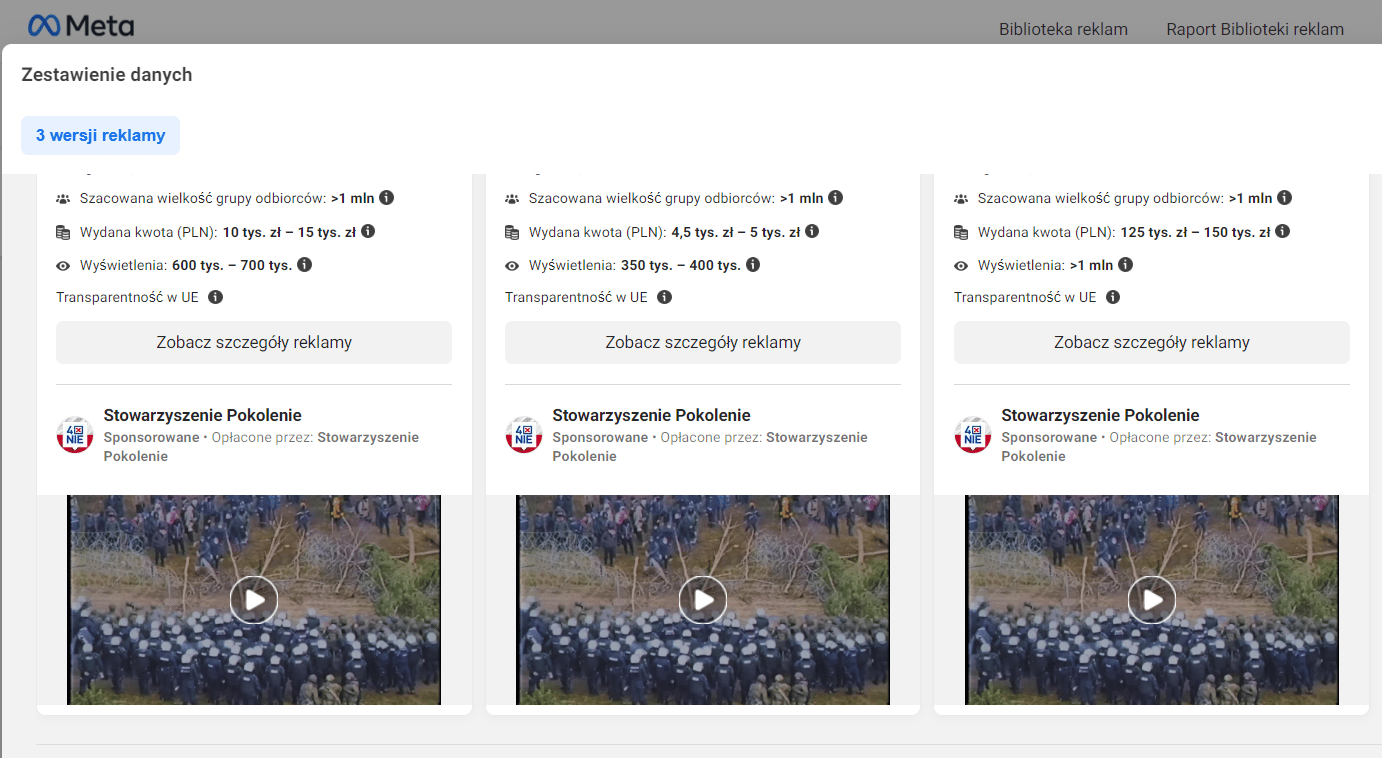Screen dimensions: 1382x758
Task: Click Stowarzyszenie Pokolenie avatar in 10–15 tys. zł ad
Action: tap(75, 435)
